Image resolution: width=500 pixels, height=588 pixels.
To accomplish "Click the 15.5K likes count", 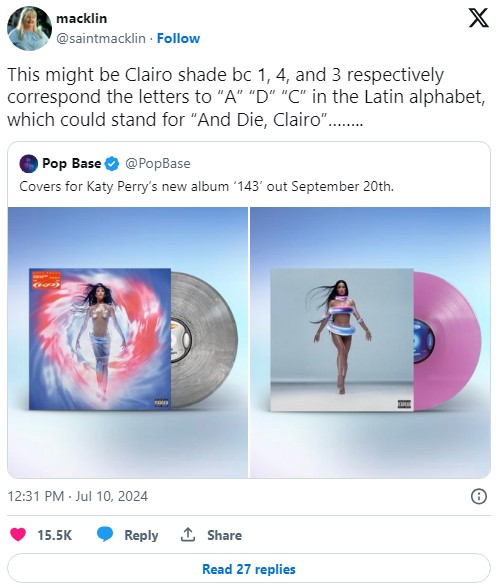I will pos(54,535).
